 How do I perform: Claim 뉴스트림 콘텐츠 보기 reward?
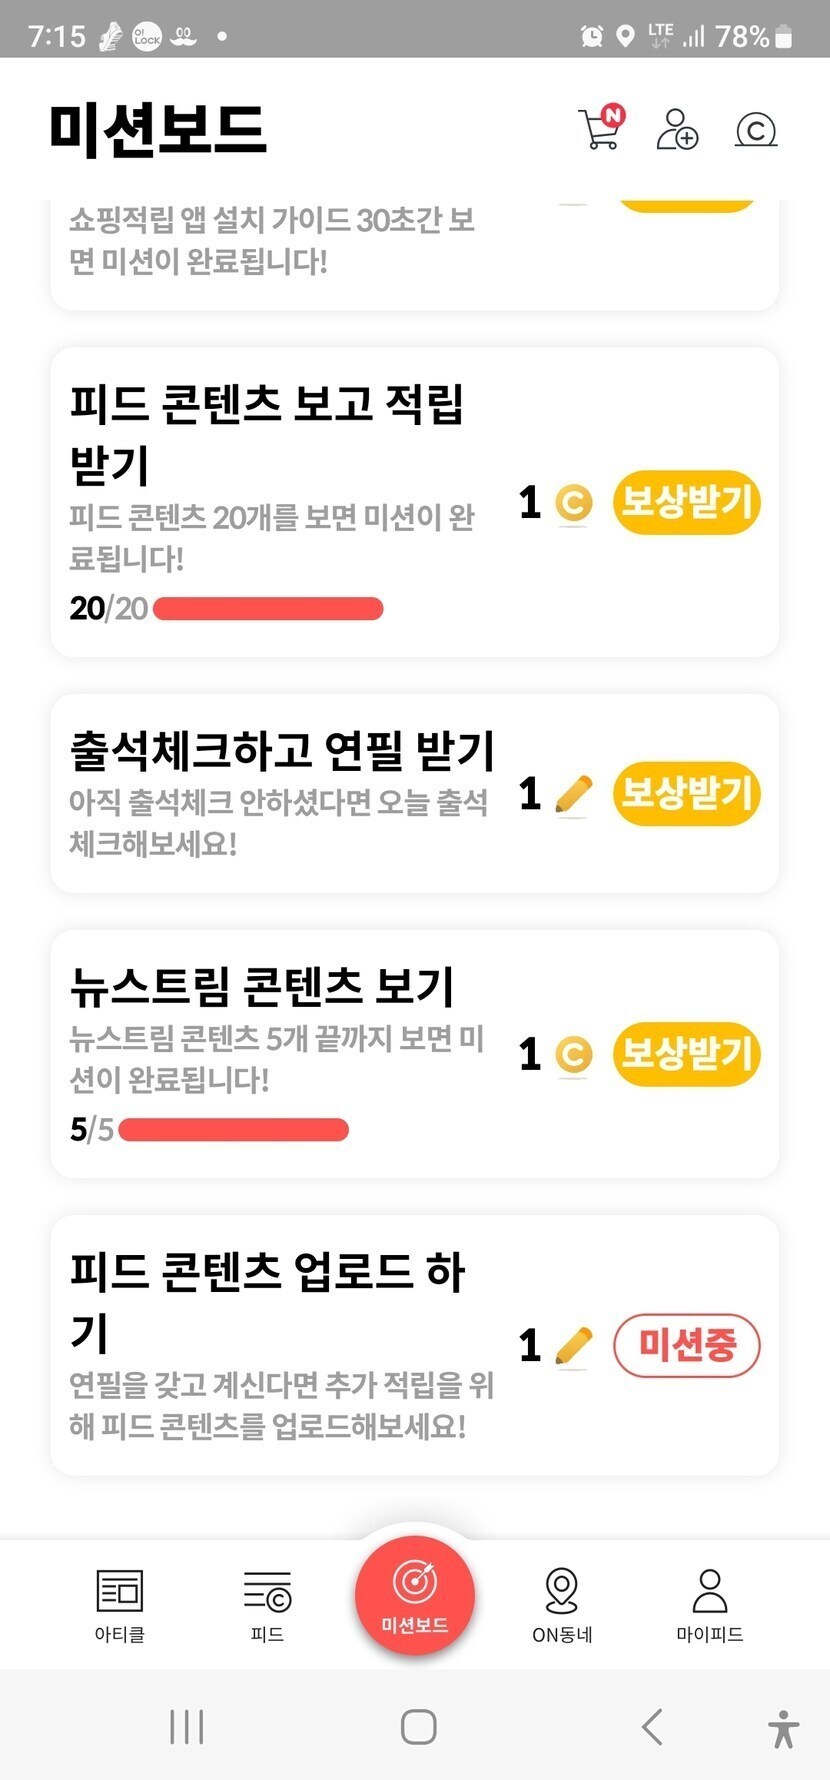coord(686,1054)
